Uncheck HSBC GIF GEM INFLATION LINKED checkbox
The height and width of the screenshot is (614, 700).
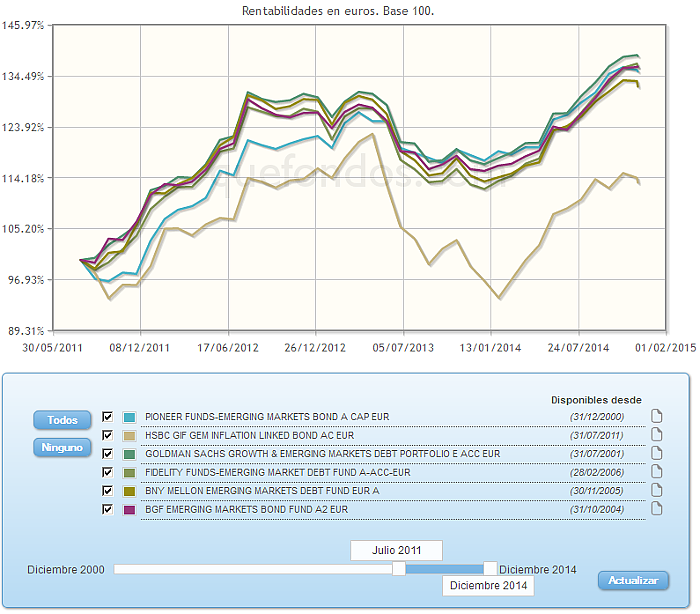point(107,435)
